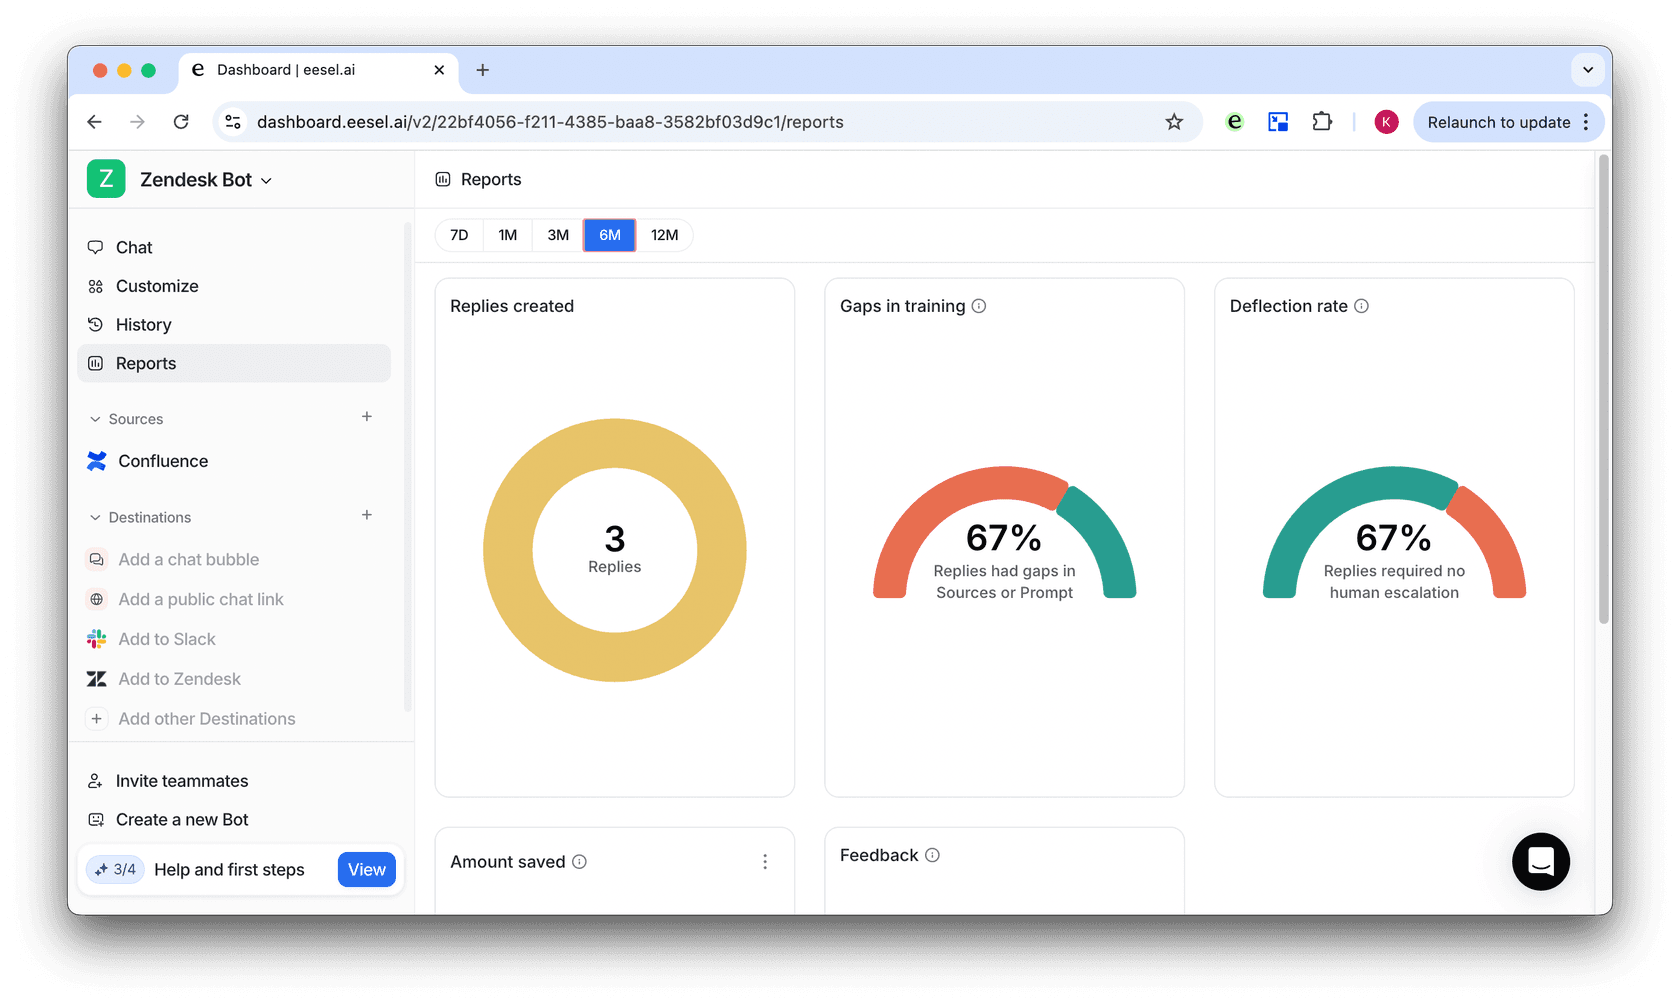The width and height of the screenshot is (1680, 1004).
Task: Go to Customize in the sidebar
Action: click(157, 286)
